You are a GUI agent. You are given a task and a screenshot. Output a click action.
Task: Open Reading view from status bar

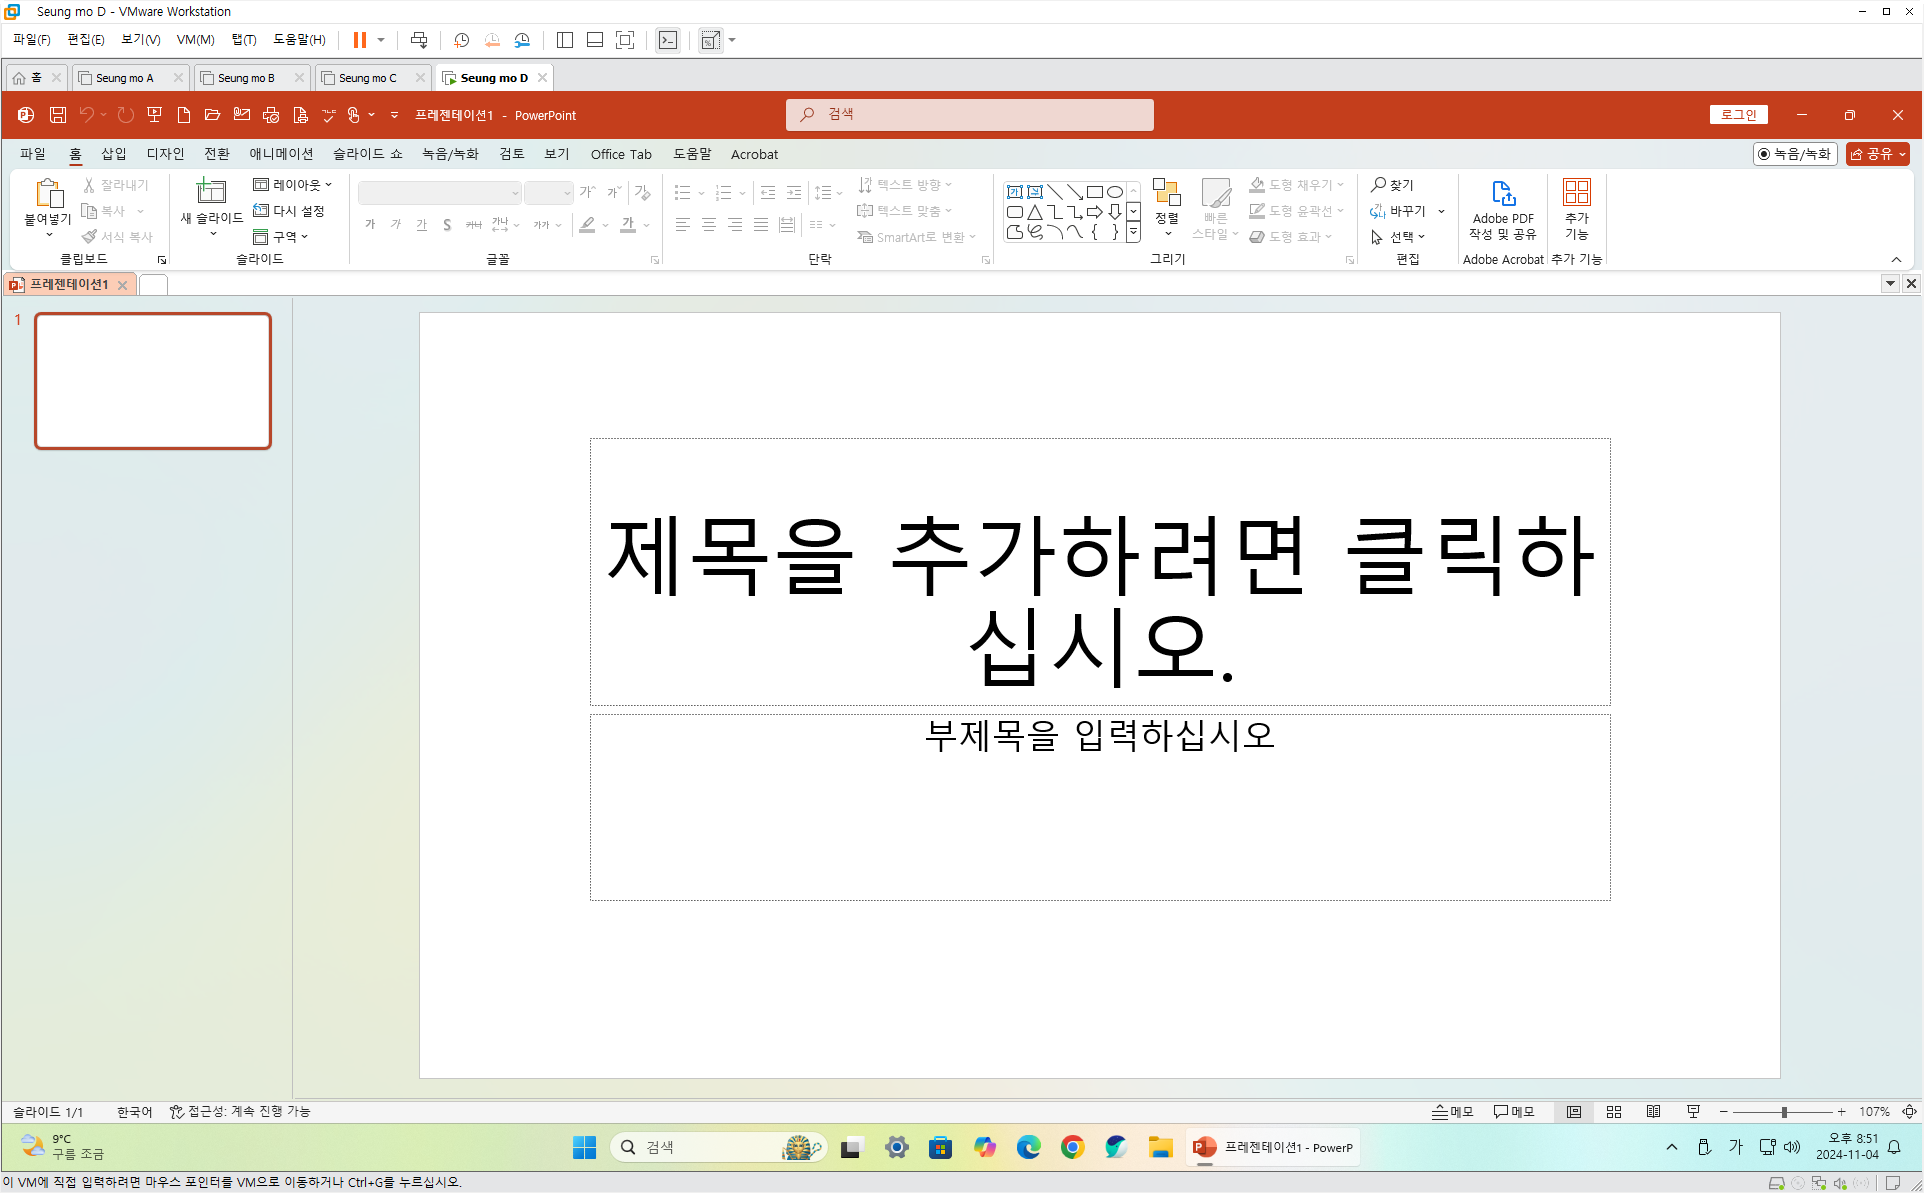click(x=1653, y=1112)
